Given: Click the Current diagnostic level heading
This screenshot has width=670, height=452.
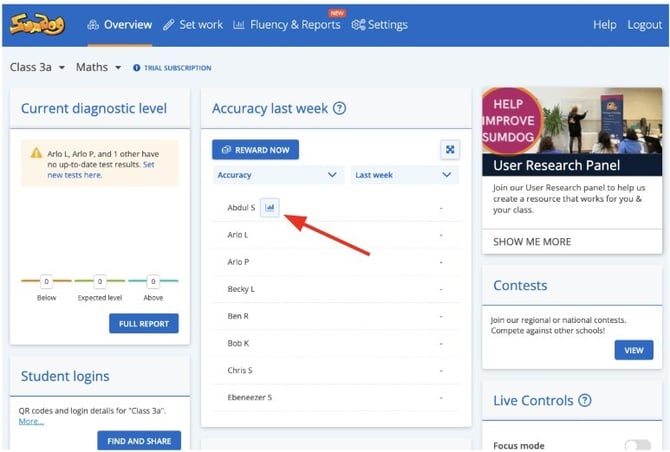Looking at the screenshot, I should coord(94,109).
